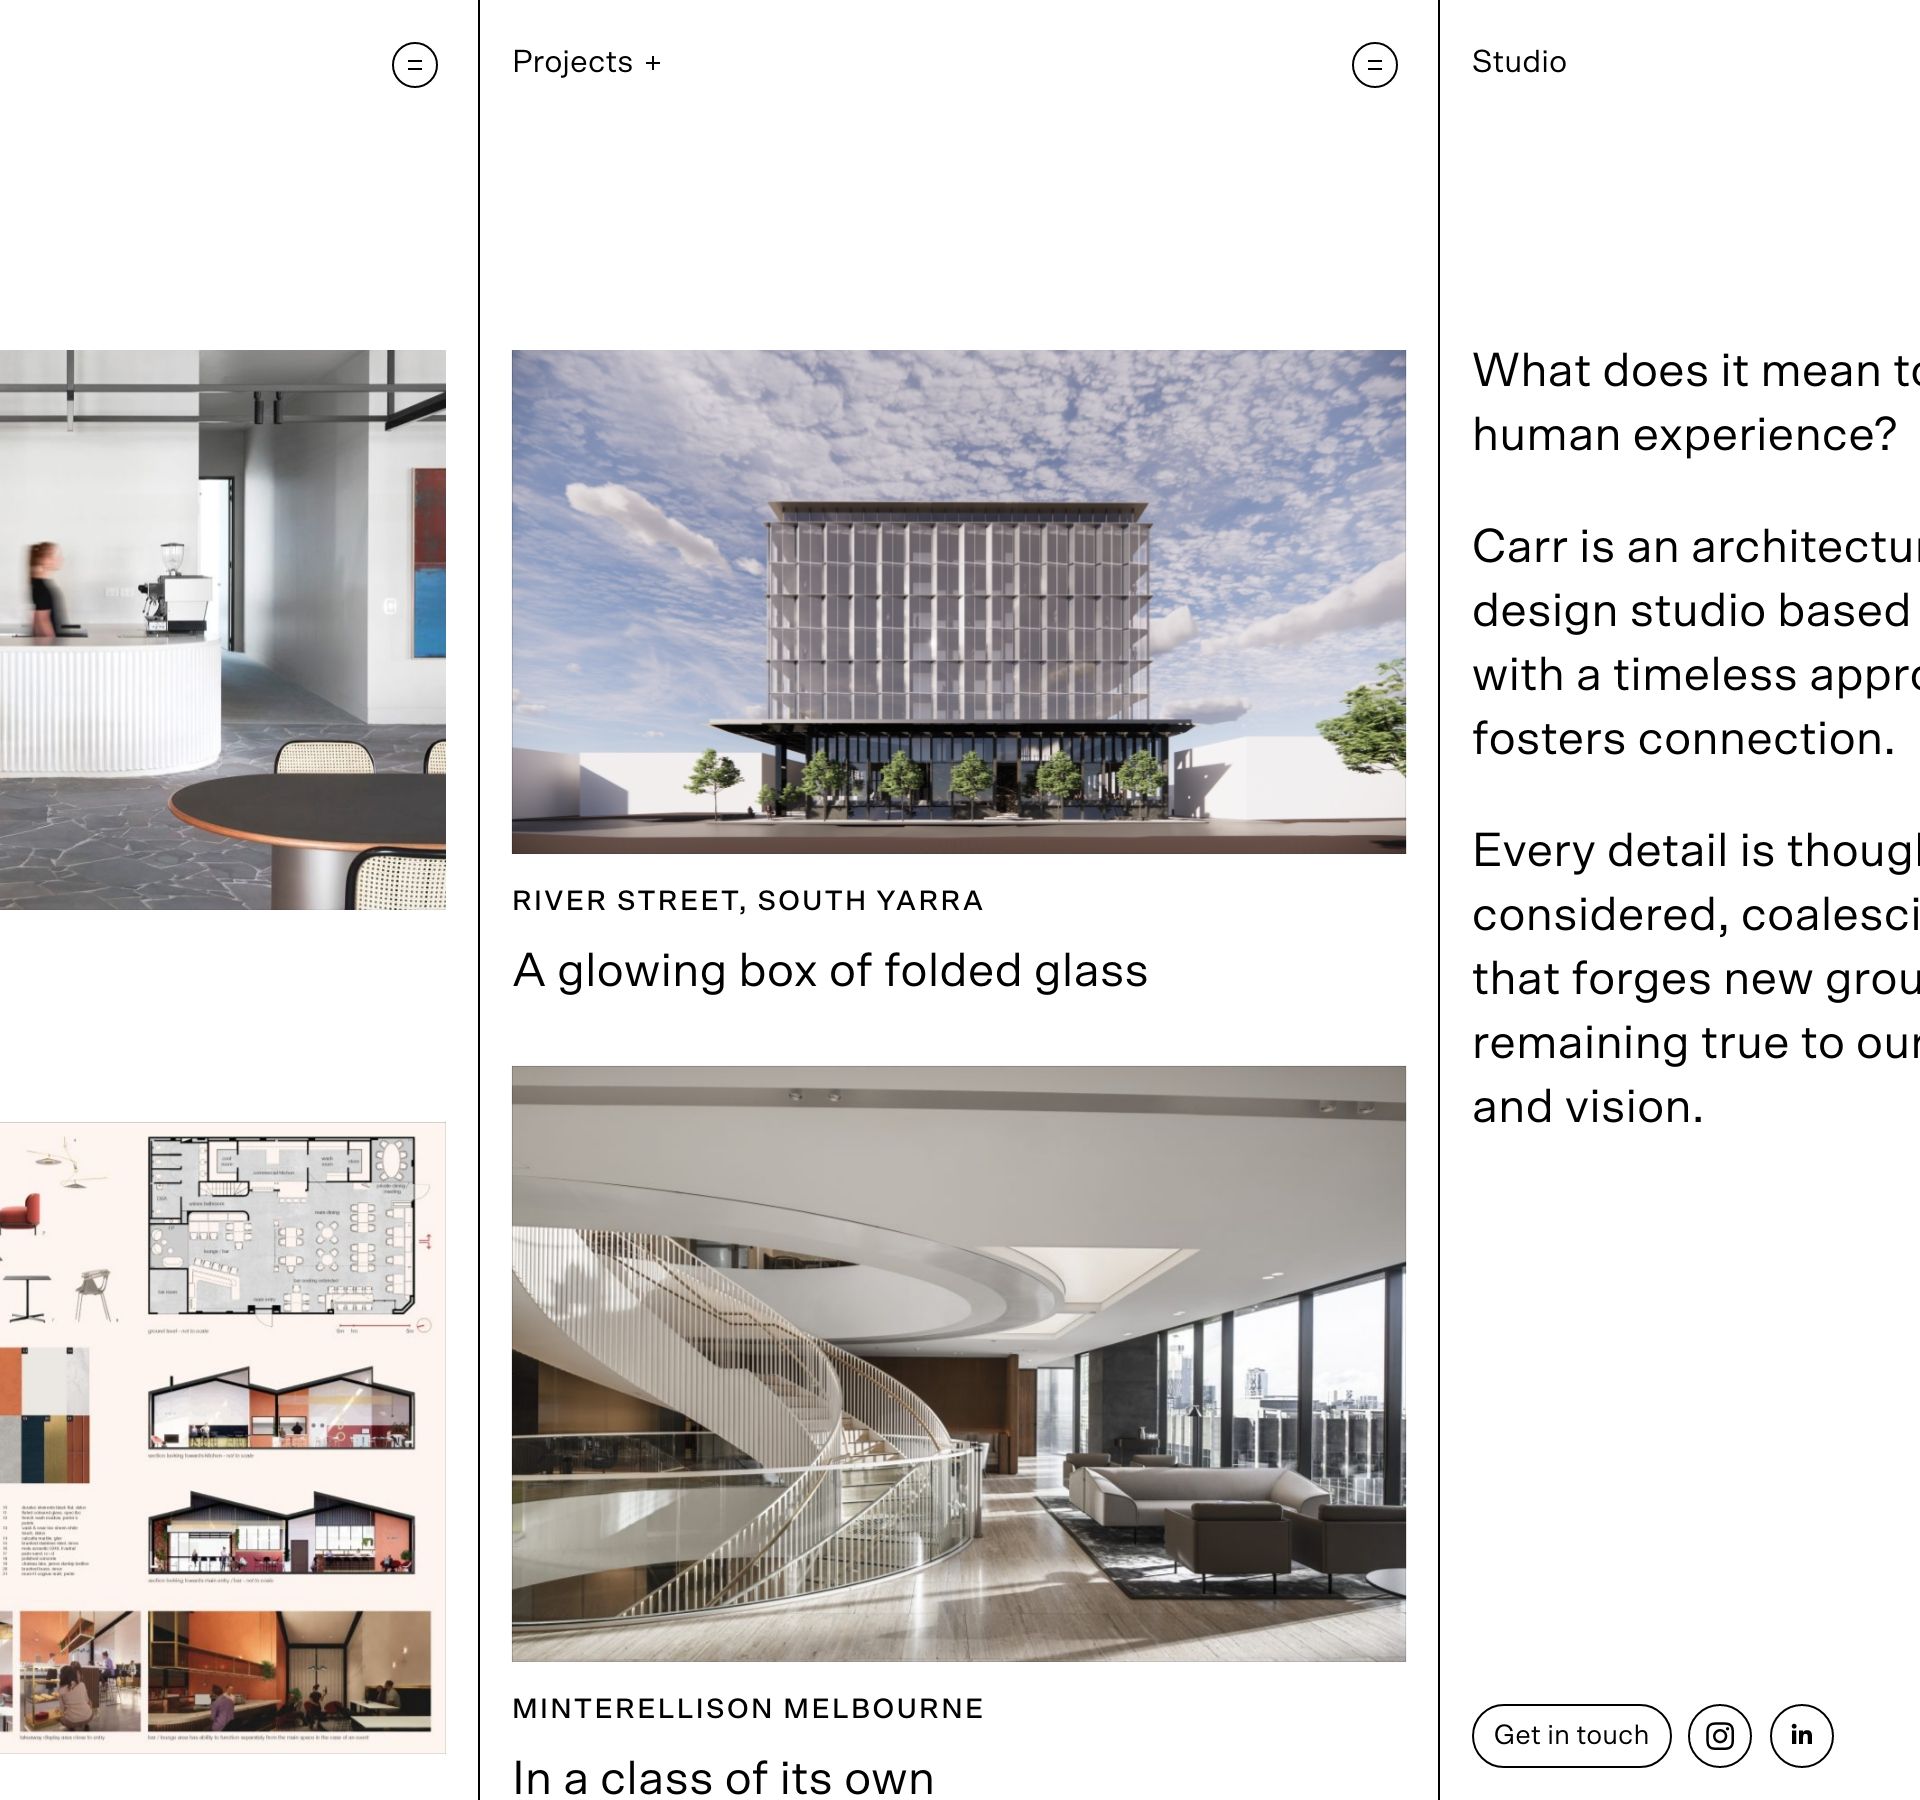The height and width of the screenshot is (1800, 1920).
Task: Click the section elevation drawing on the board
Action: (x=281, y=1410)
